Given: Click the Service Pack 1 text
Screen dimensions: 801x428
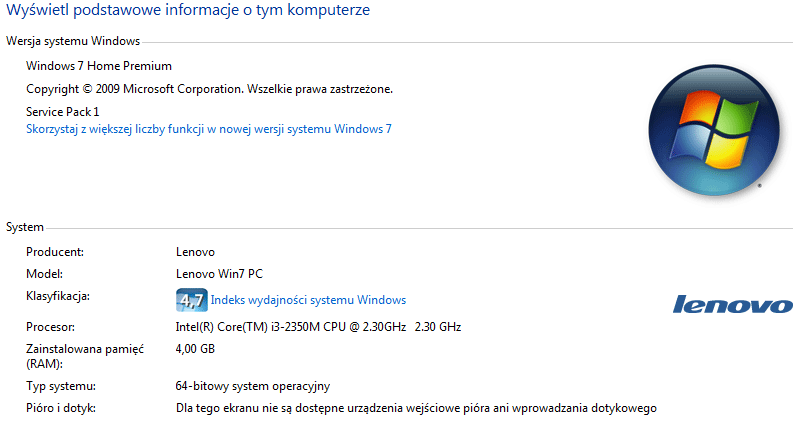Looking at the screenshot, I should point(63,112).
